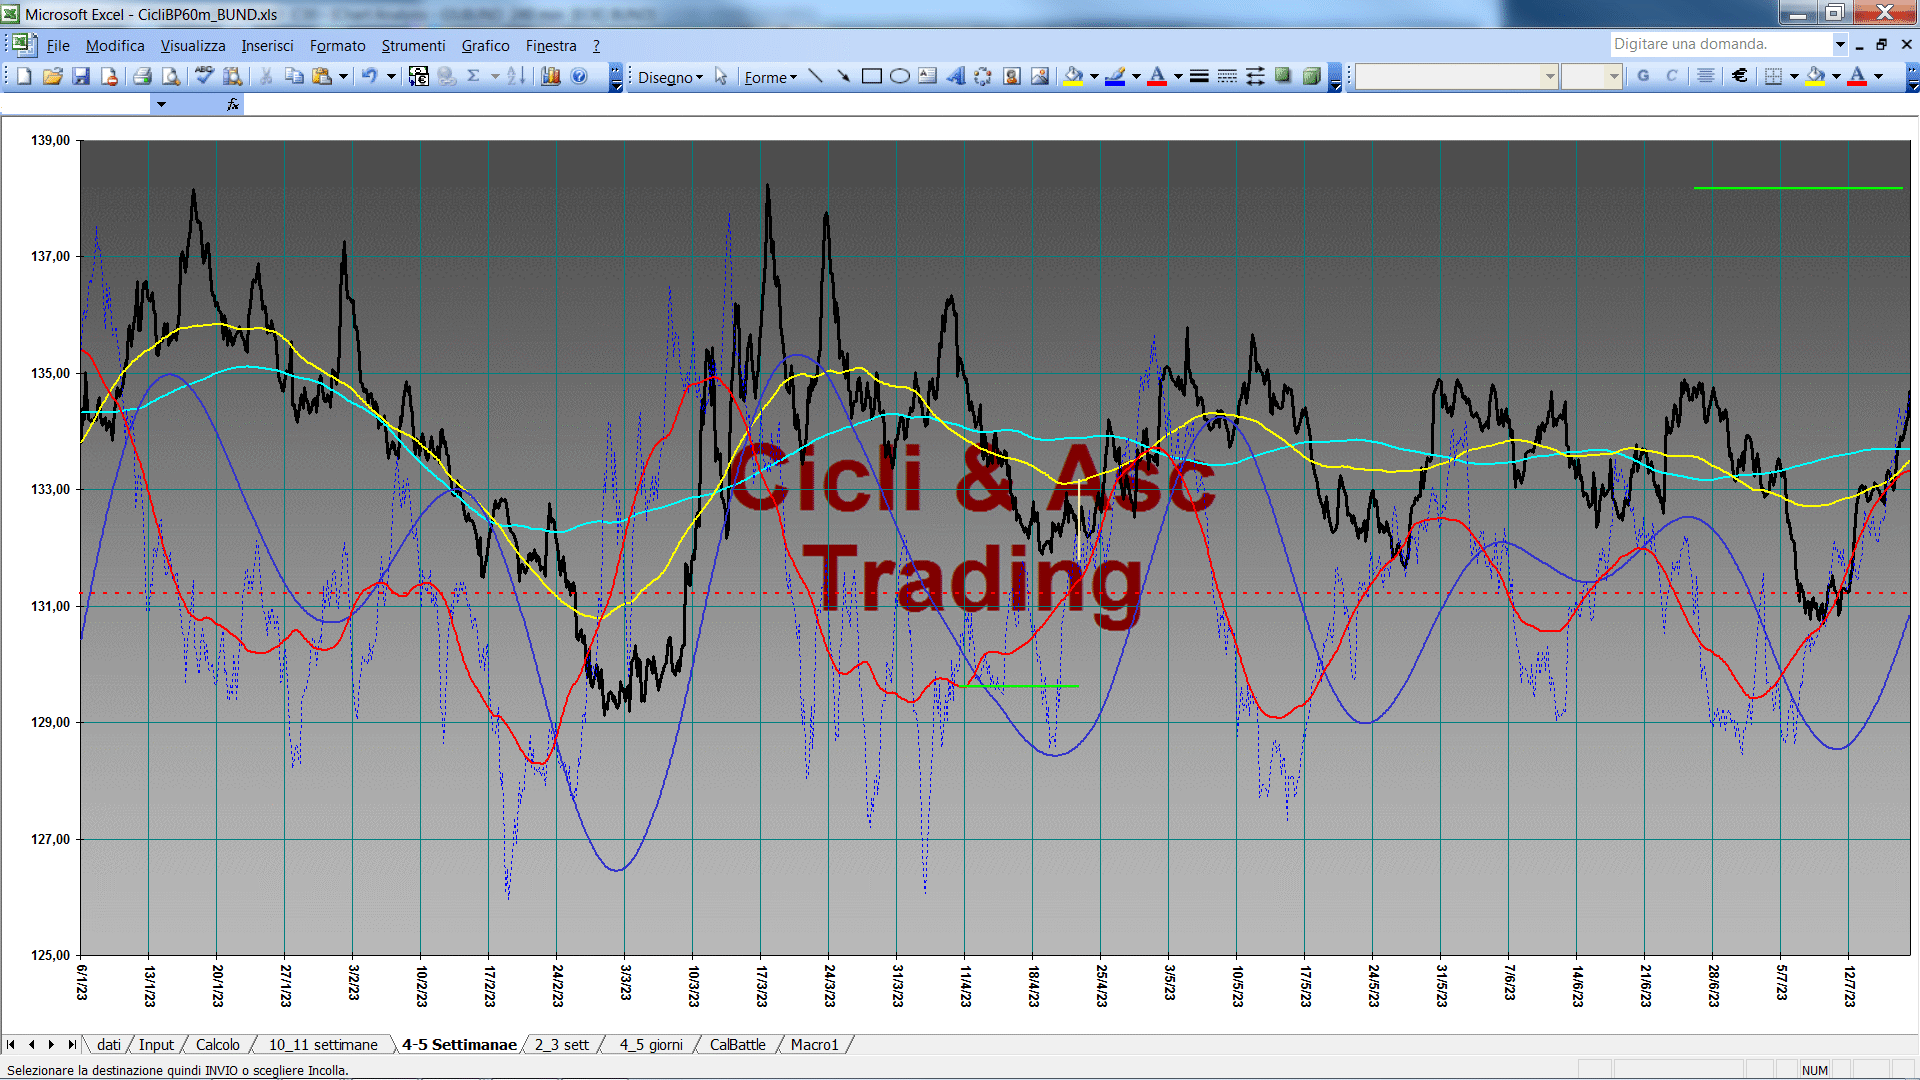Open the font name combo box
This screenshot has height=1080, width=1920.
click(x=1458, y=76)
